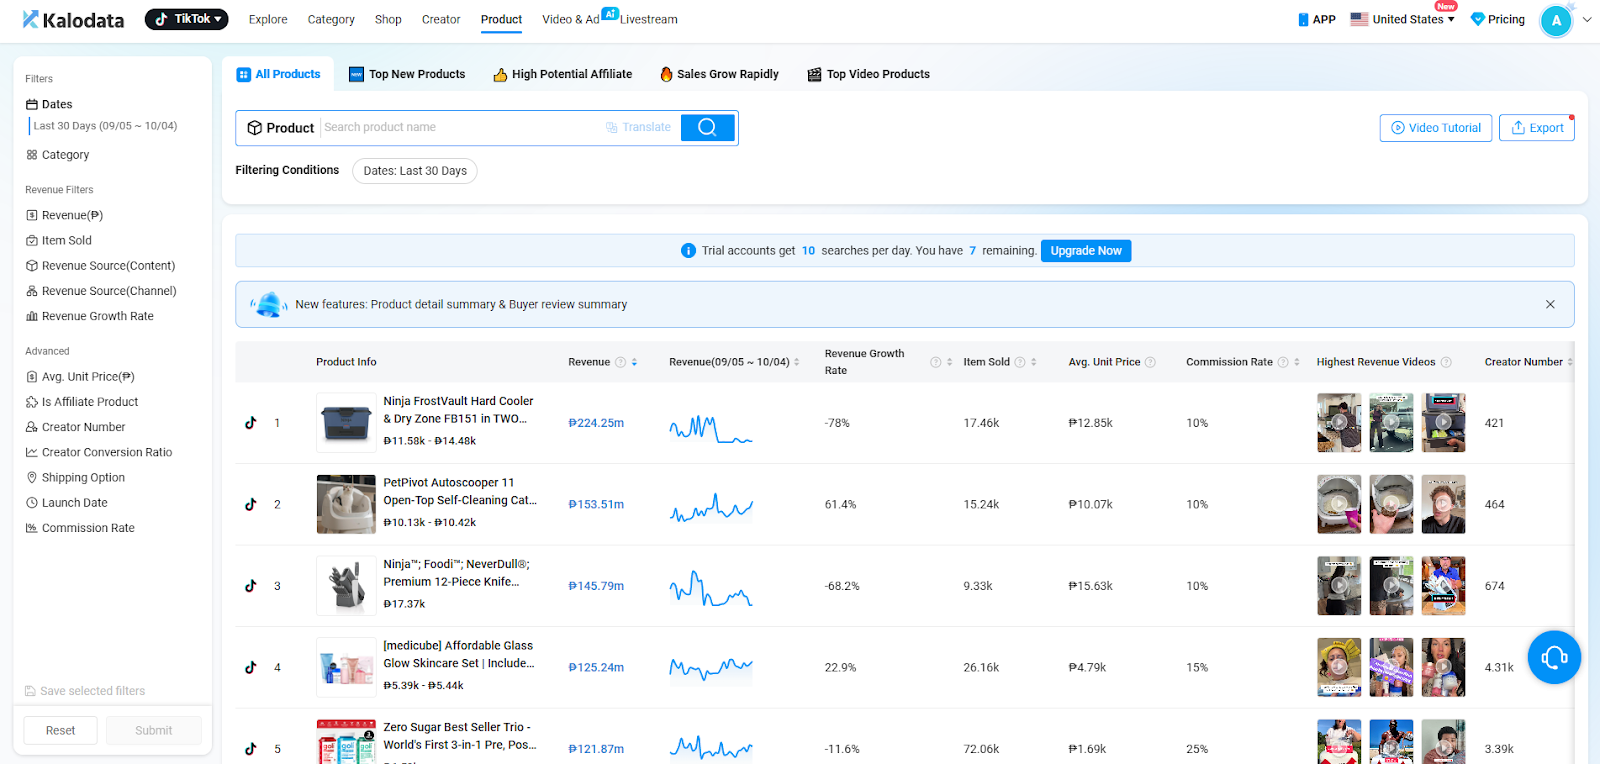1600x764 pixels.
Task: Click the Kalodata logo
Action: tap(74, 19)
